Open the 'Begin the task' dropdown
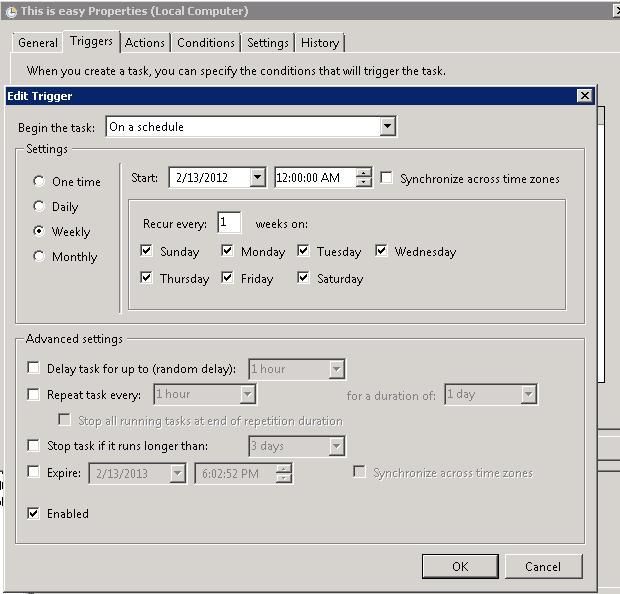 point(388,127)
